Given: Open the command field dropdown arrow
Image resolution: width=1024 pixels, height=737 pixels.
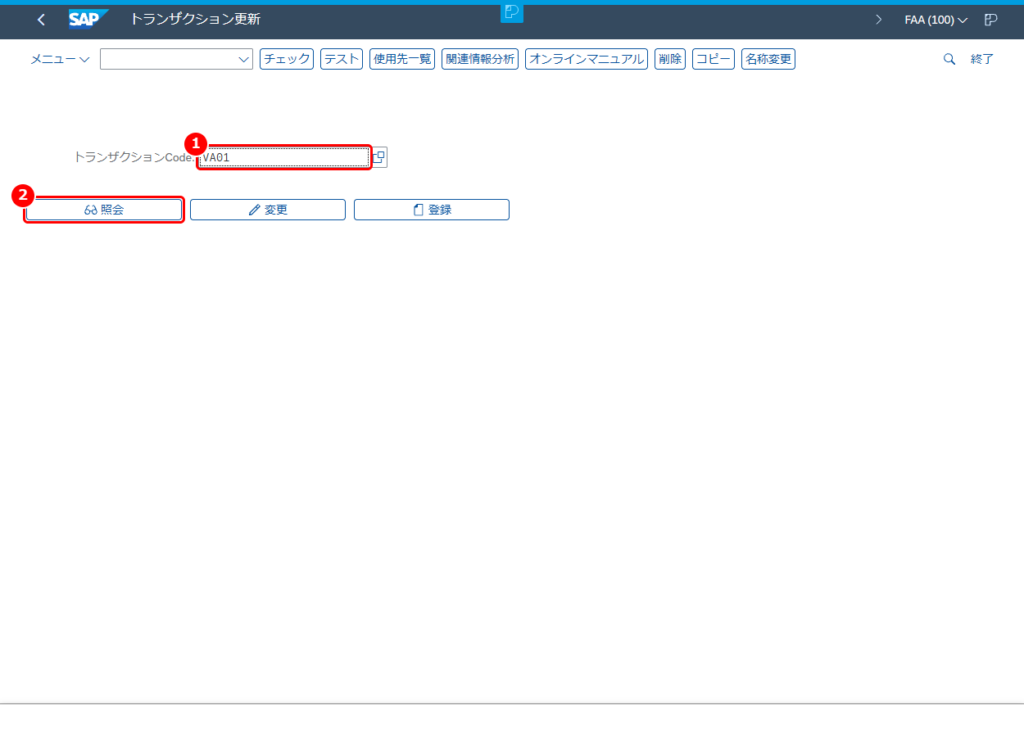Looking at the screenshot, I should [x=244, y=59].
